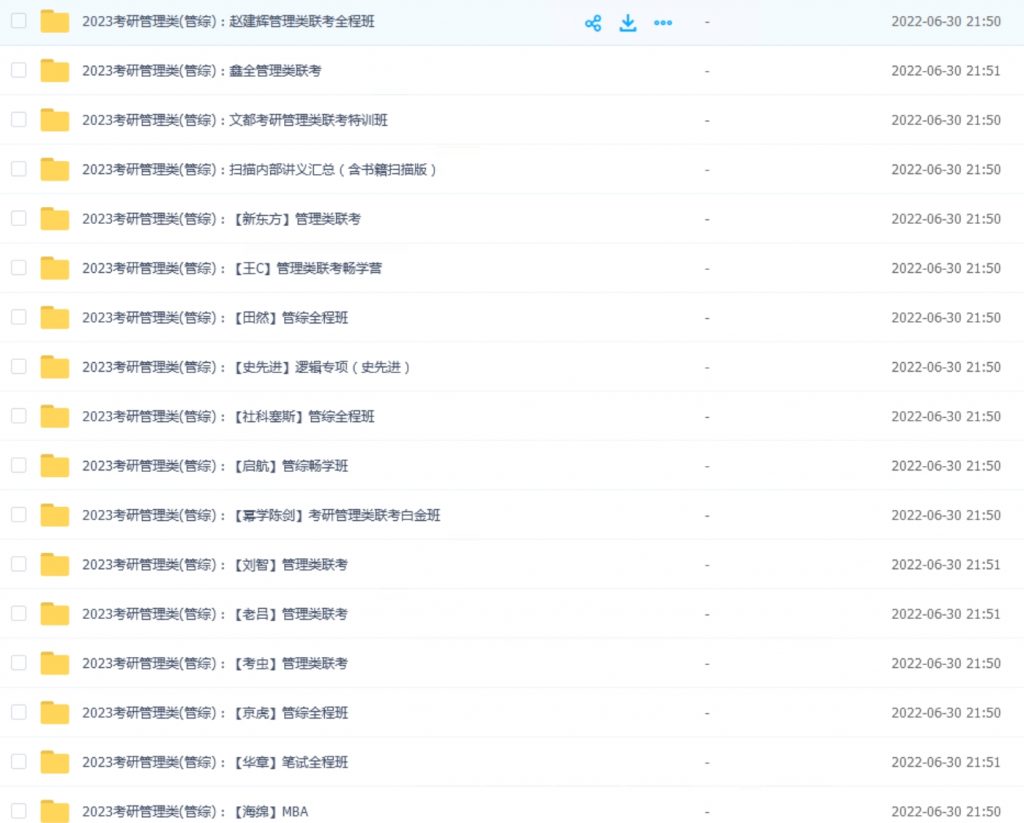Open folder name 【京虎】管综全程班
Screen dimensions: 1024x823
215,713
